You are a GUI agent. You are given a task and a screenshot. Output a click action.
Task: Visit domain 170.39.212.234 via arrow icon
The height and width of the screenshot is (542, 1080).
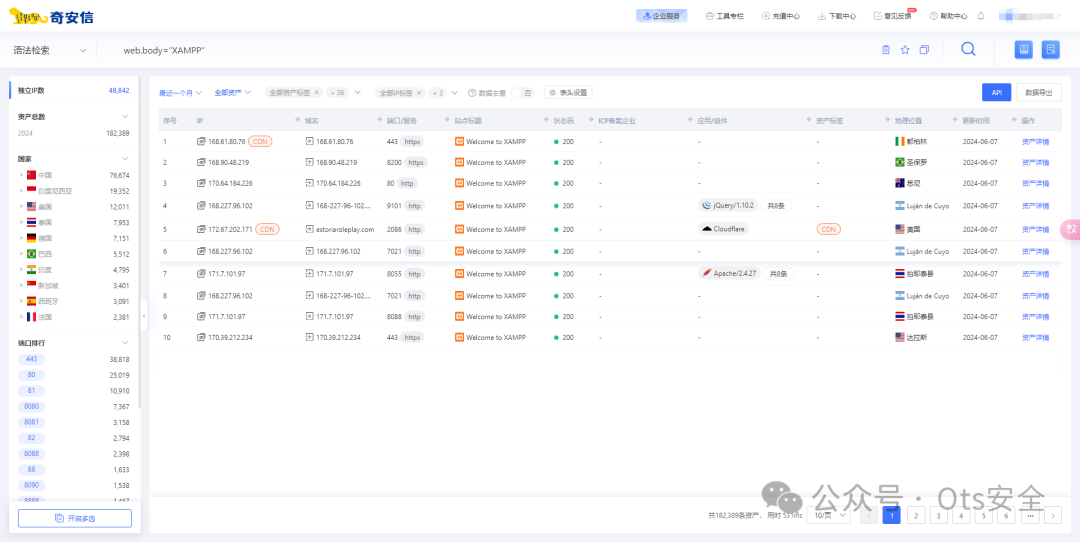(x=309, y=337)
